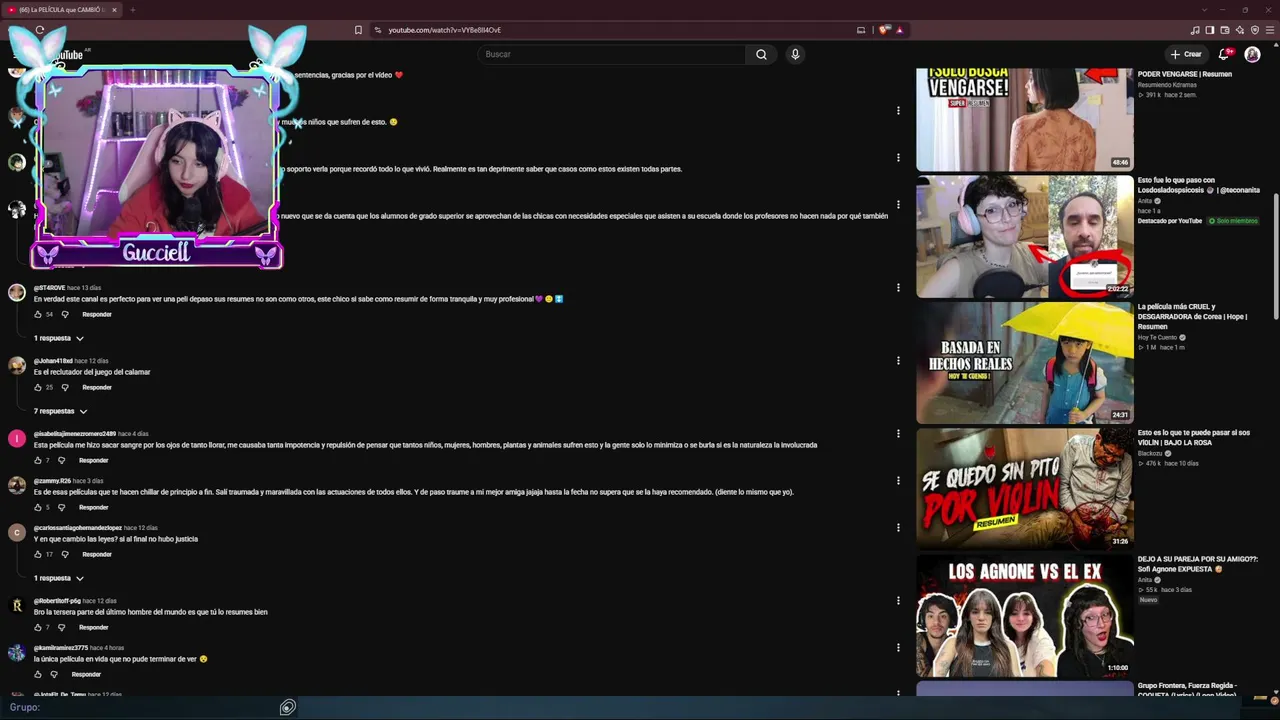Open the 'Hoy Te Cuento' channel name
Screen dimensions: 1280x720
click(x=1158, y=337)
